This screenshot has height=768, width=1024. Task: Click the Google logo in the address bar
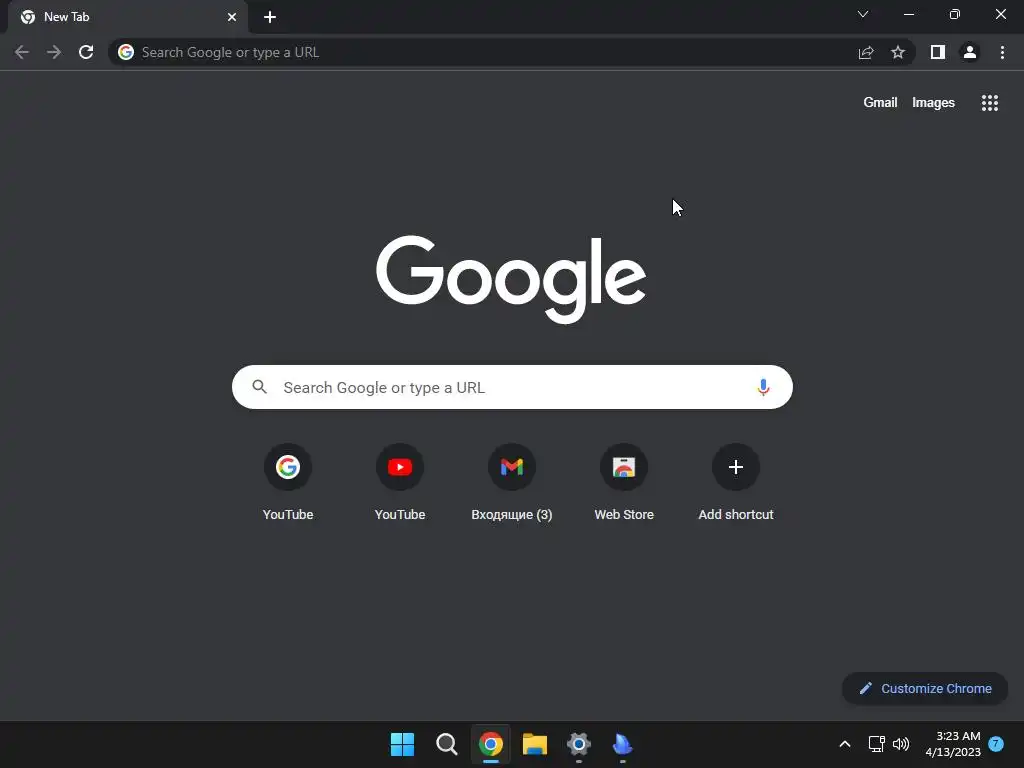click(x=126, y=52)
